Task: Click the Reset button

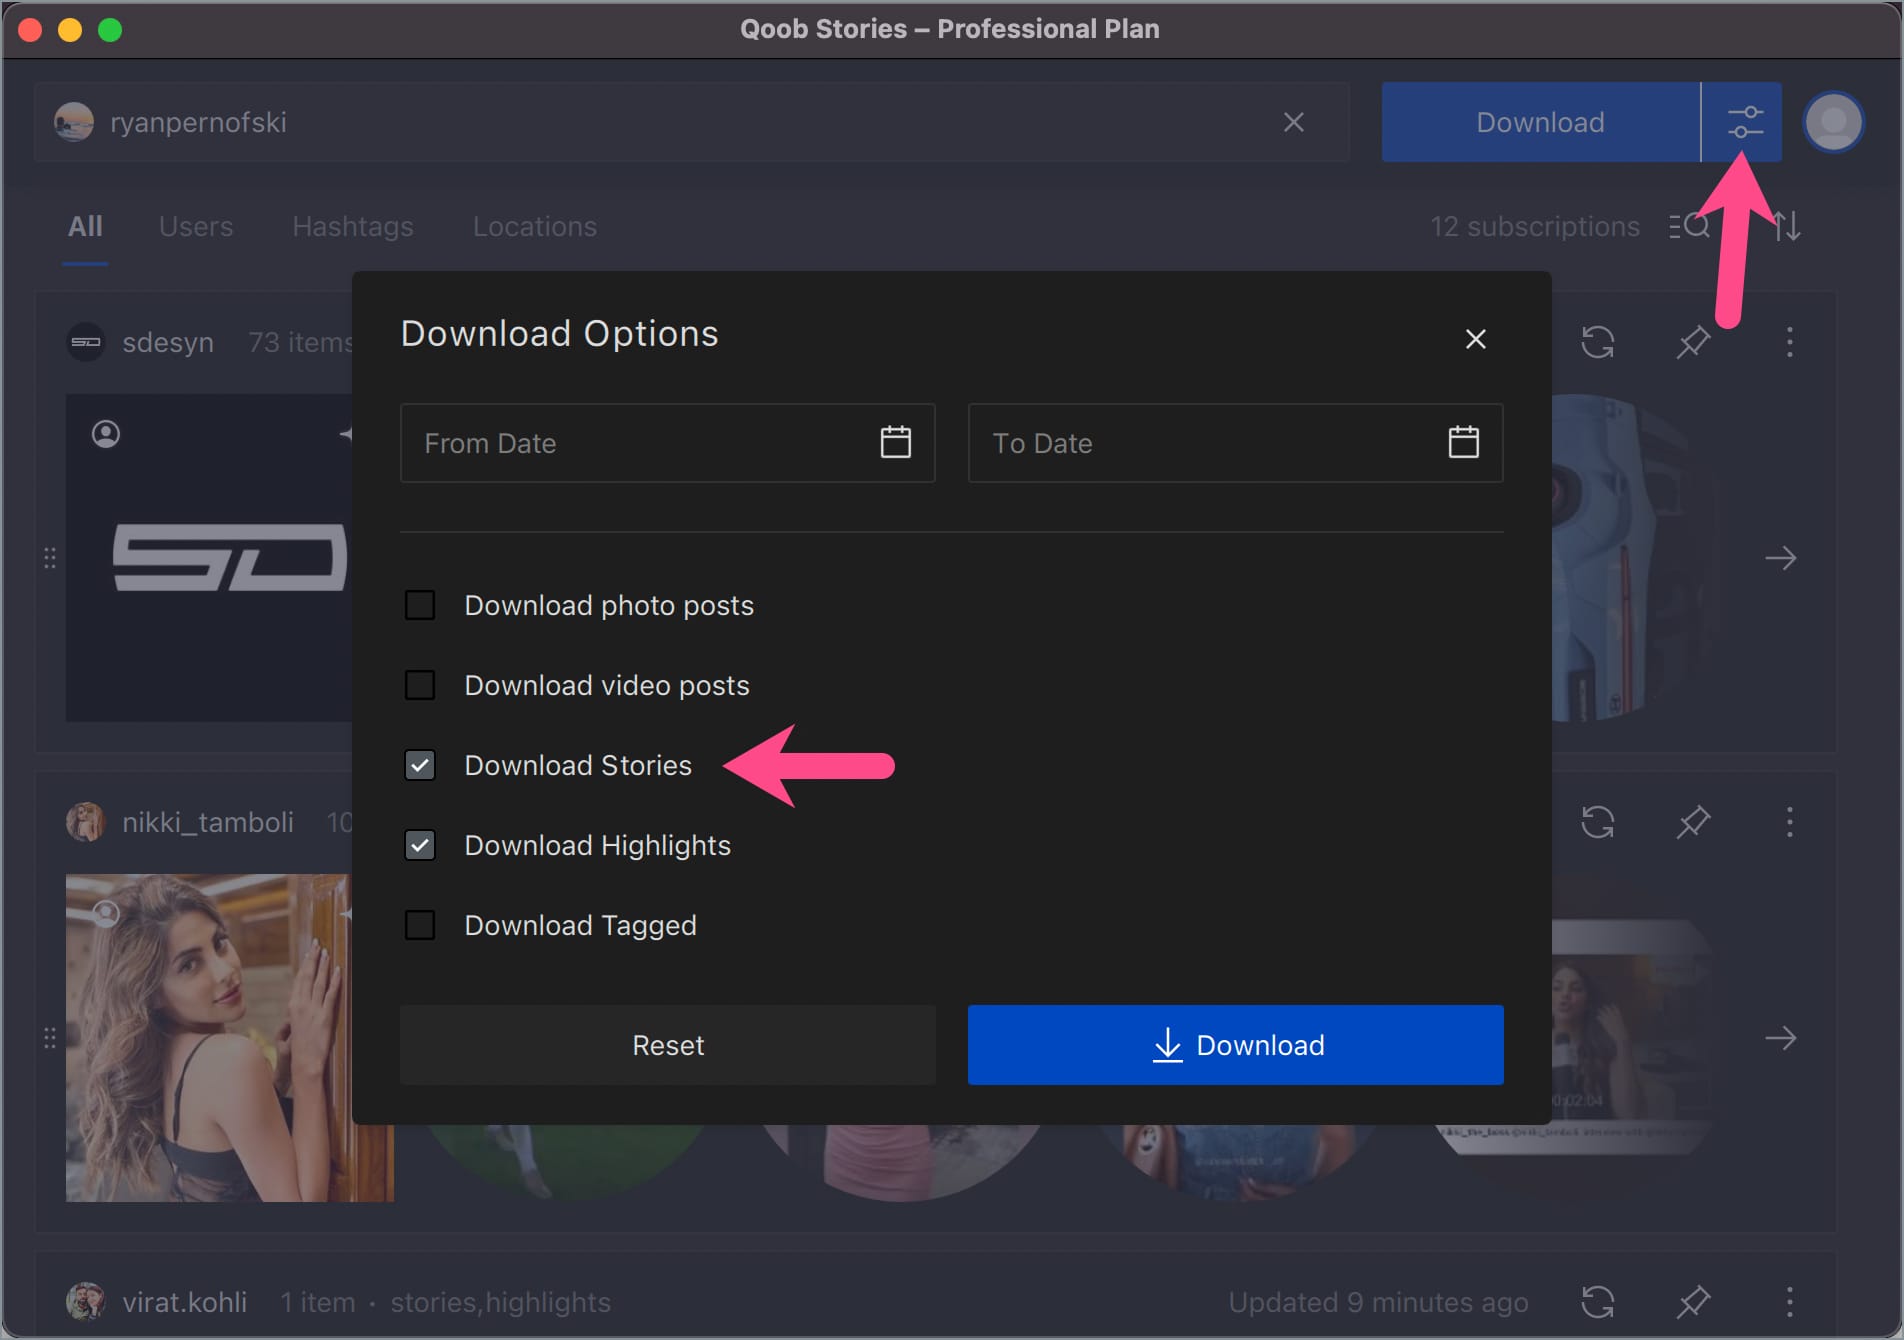Action: 668,1045
